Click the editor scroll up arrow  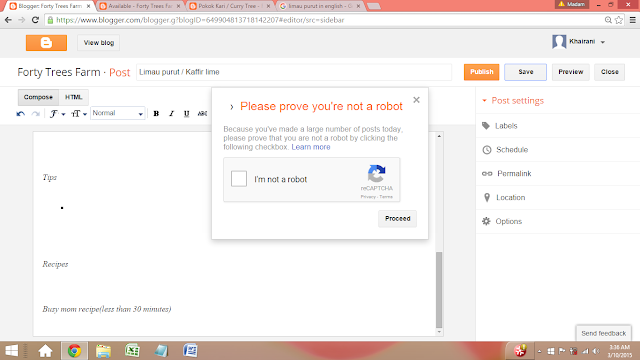pos(439,136)
